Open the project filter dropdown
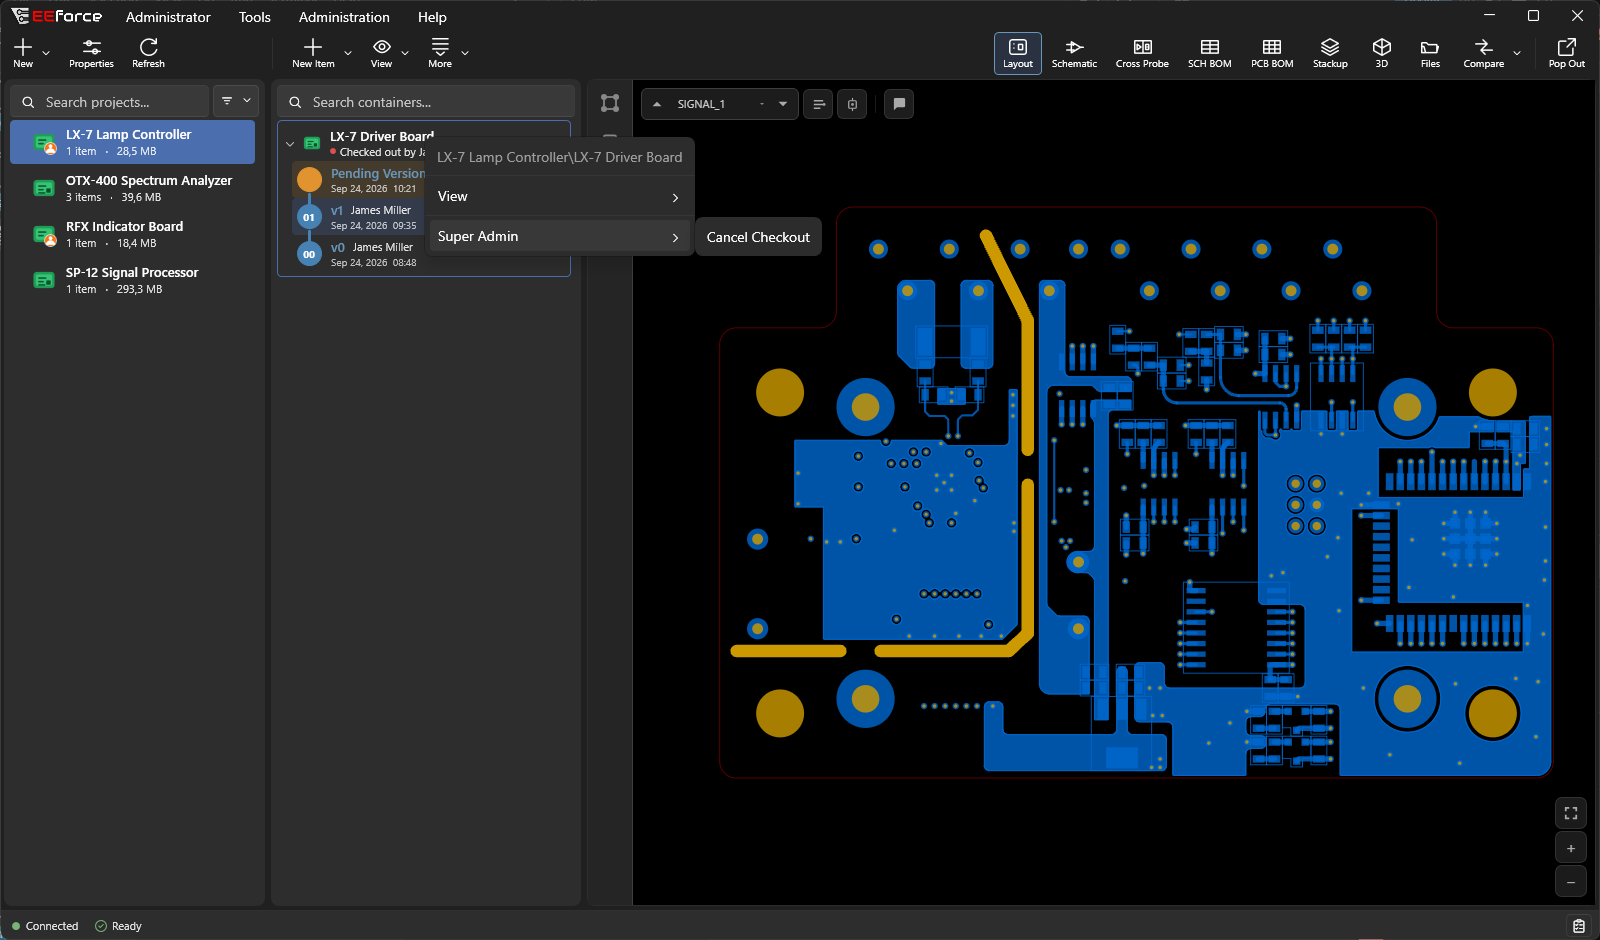 click(237, 101)
